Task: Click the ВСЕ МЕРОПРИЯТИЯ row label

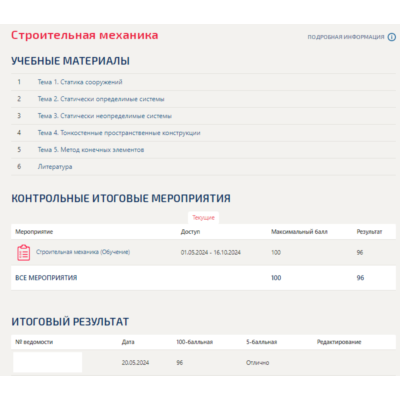Action: tap(46, 278)
